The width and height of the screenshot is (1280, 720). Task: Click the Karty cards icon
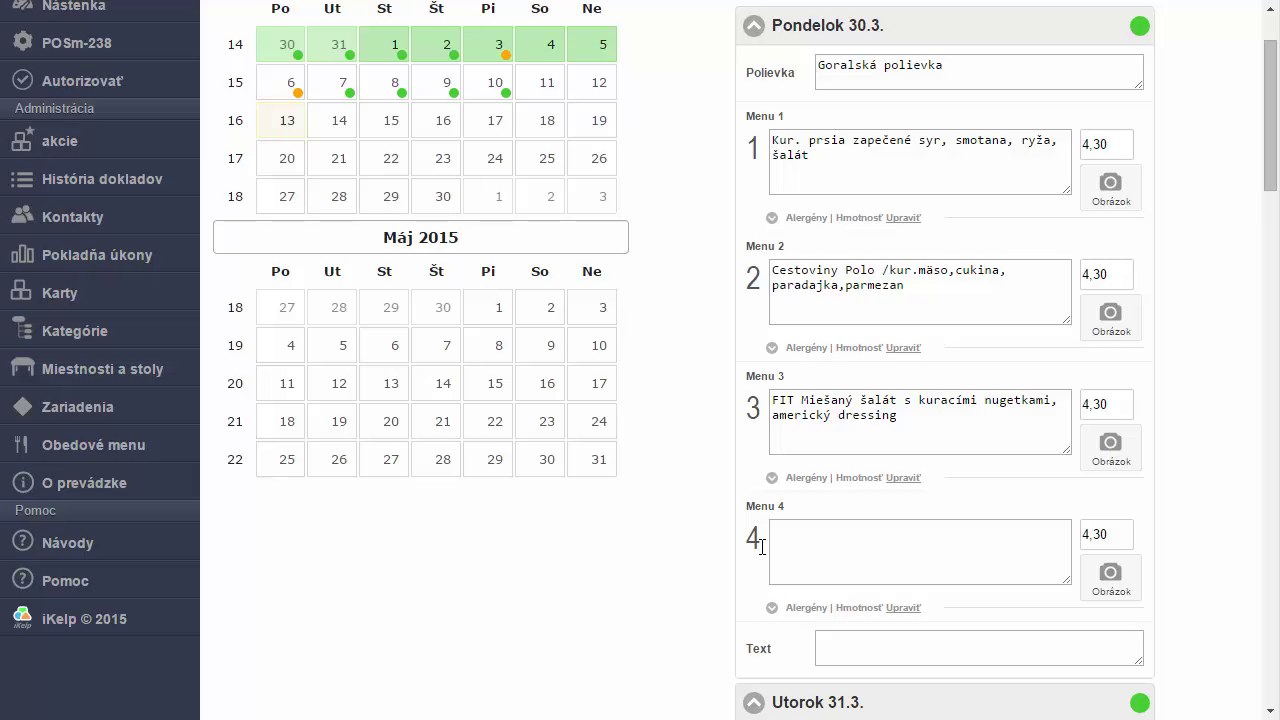[22, 292]
